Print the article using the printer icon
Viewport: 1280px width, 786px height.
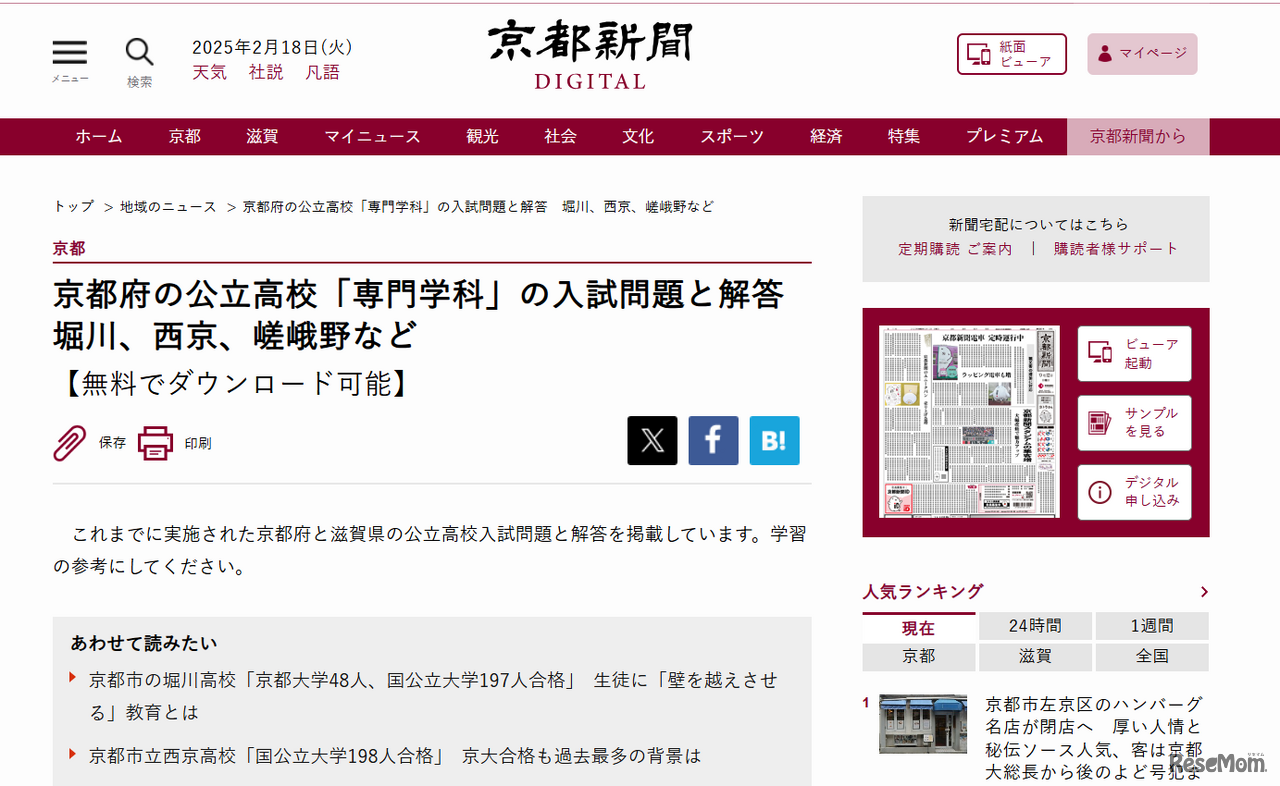tap(155, 441)
